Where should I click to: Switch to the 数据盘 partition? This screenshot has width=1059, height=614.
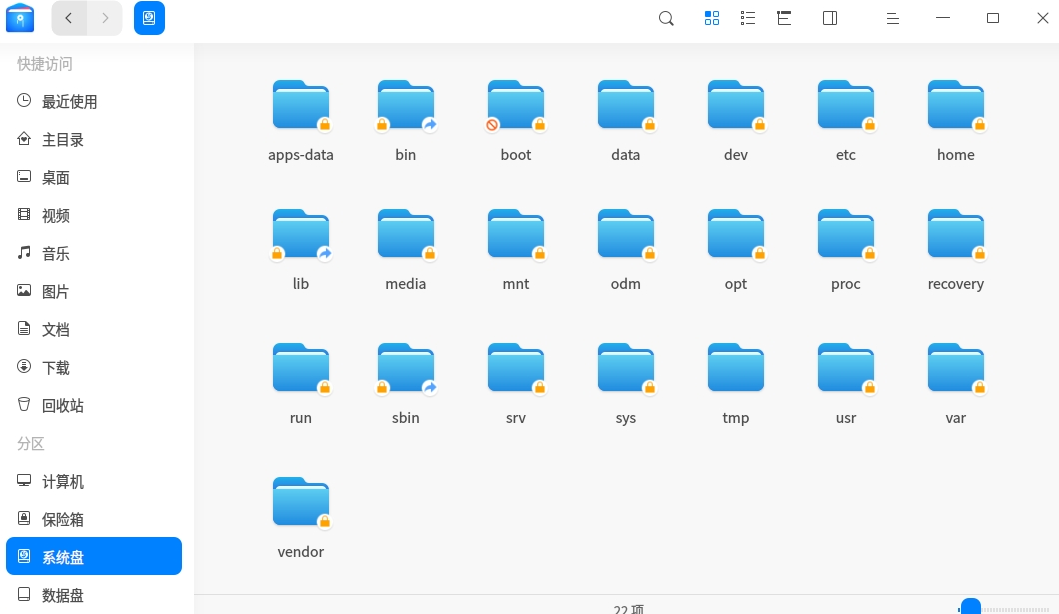62,595
